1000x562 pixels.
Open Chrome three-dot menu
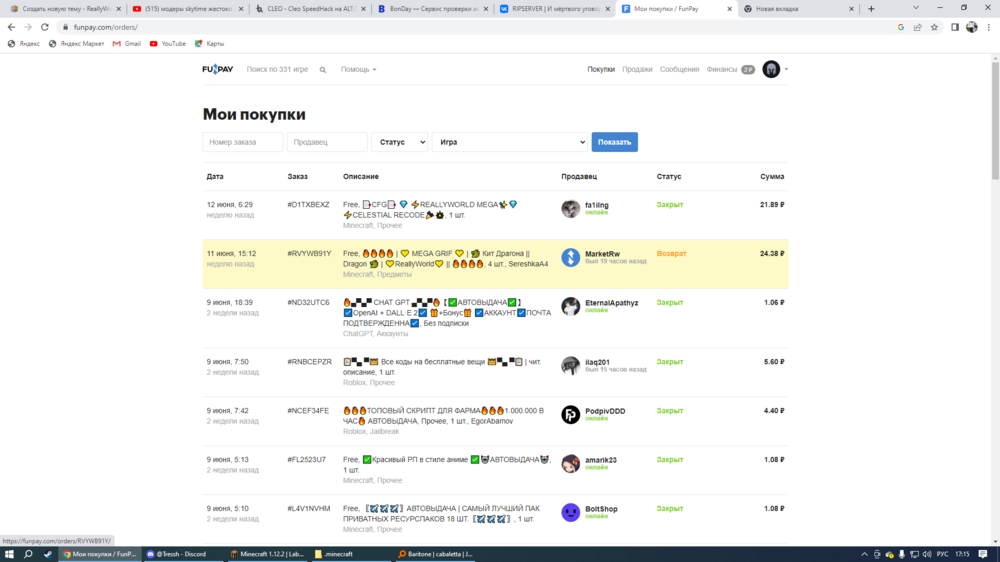click(x=989, y=27)
